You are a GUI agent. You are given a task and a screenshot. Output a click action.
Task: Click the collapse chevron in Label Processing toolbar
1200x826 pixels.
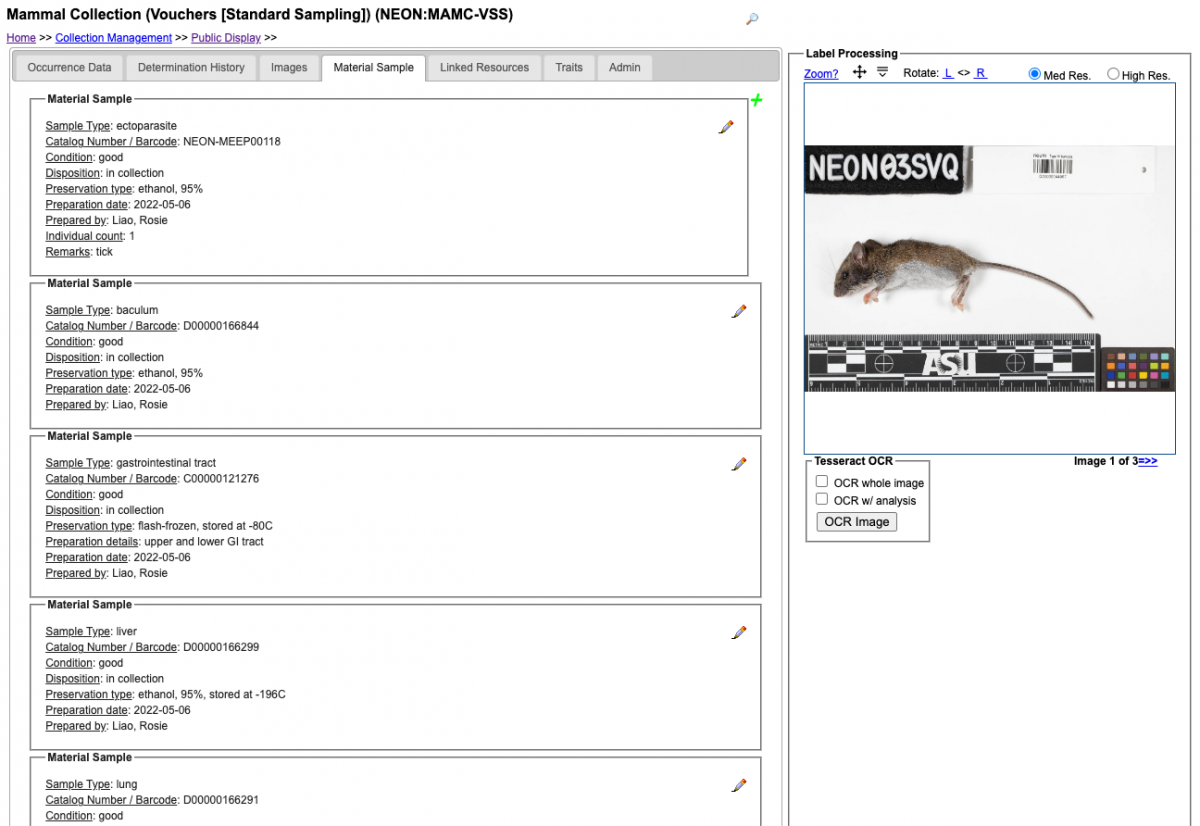pos(881,73)
